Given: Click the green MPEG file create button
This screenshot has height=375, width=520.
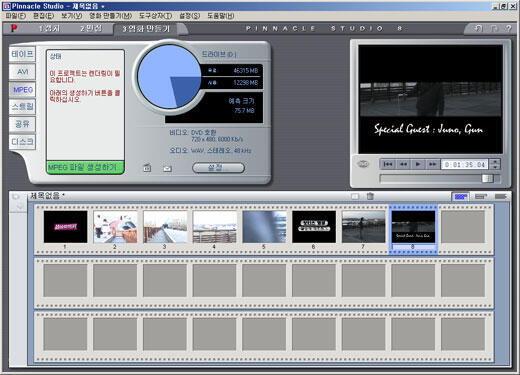Looking at the screenshot, I should 85,167.
